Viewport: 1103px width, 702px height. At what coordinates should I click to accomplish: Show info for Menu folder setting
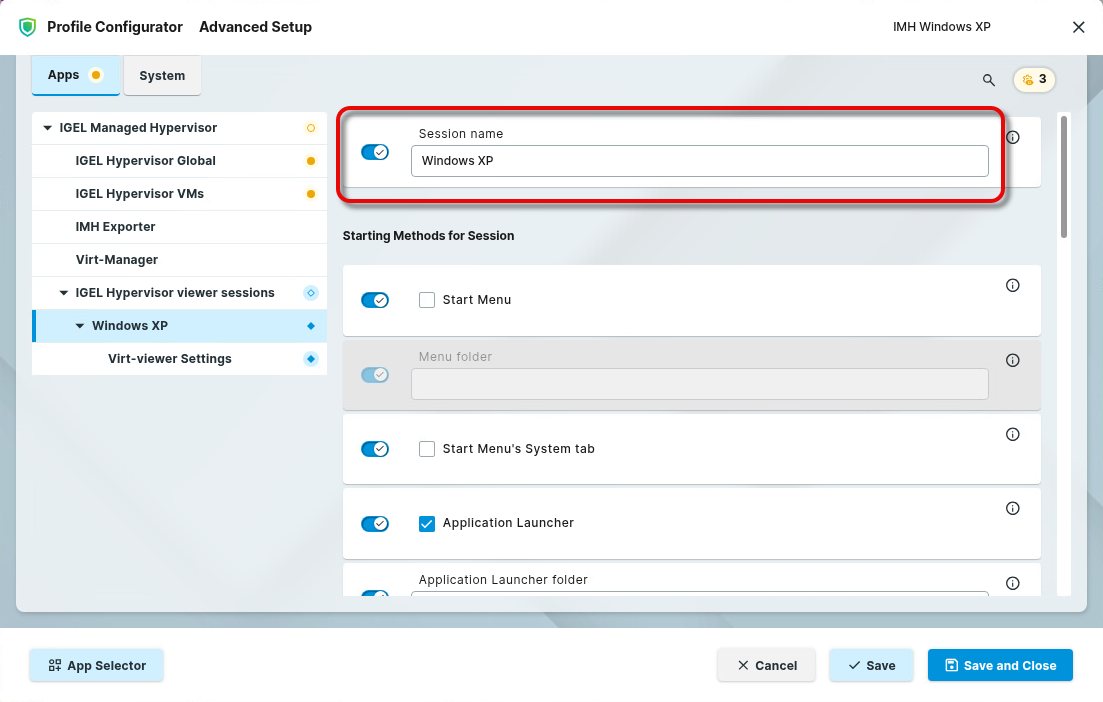click(x=1012, y=360)
